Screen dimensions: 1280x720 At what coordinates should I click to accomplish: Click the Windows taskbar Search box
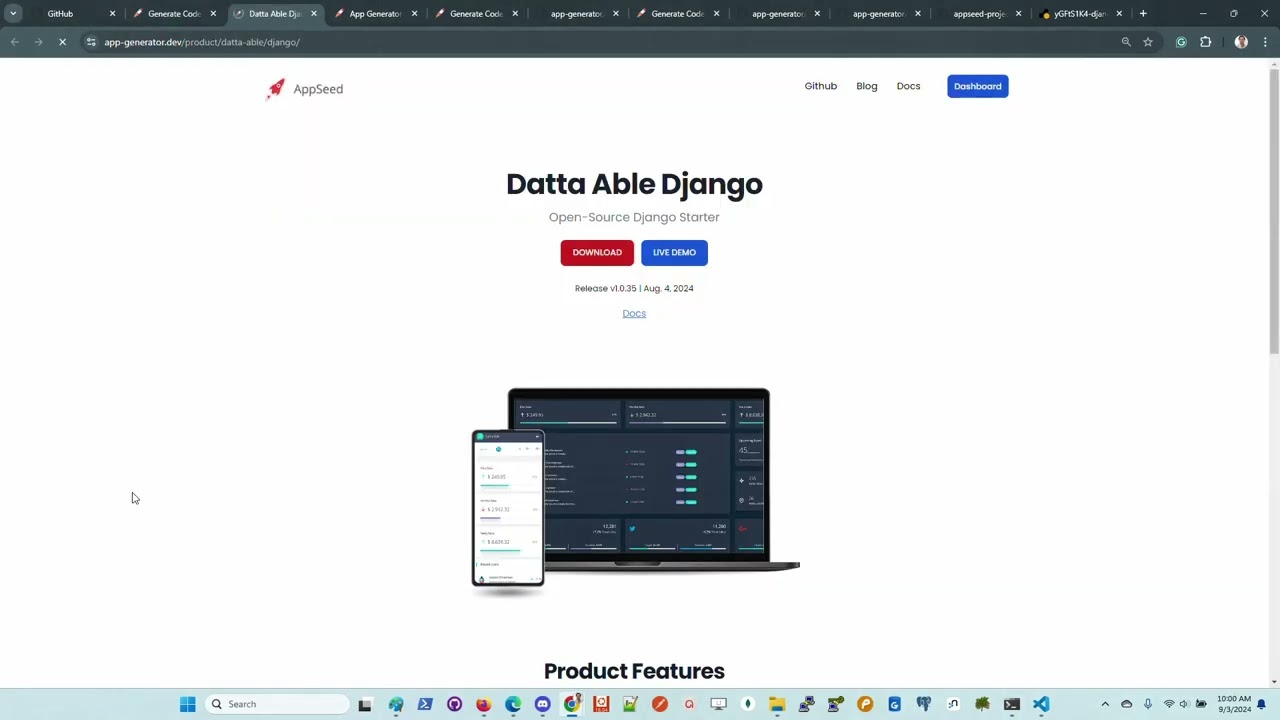[x=276, y=704]
